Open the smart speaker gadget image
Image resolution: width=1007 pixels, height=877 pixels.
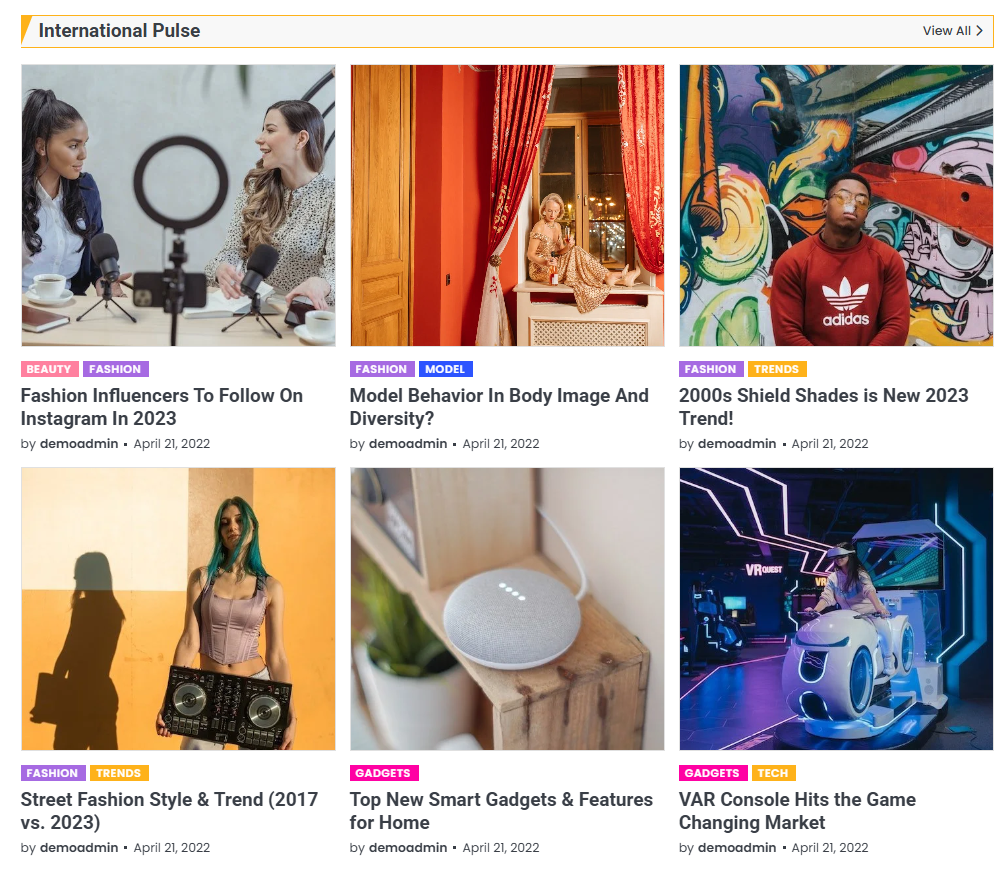(507, 609)
